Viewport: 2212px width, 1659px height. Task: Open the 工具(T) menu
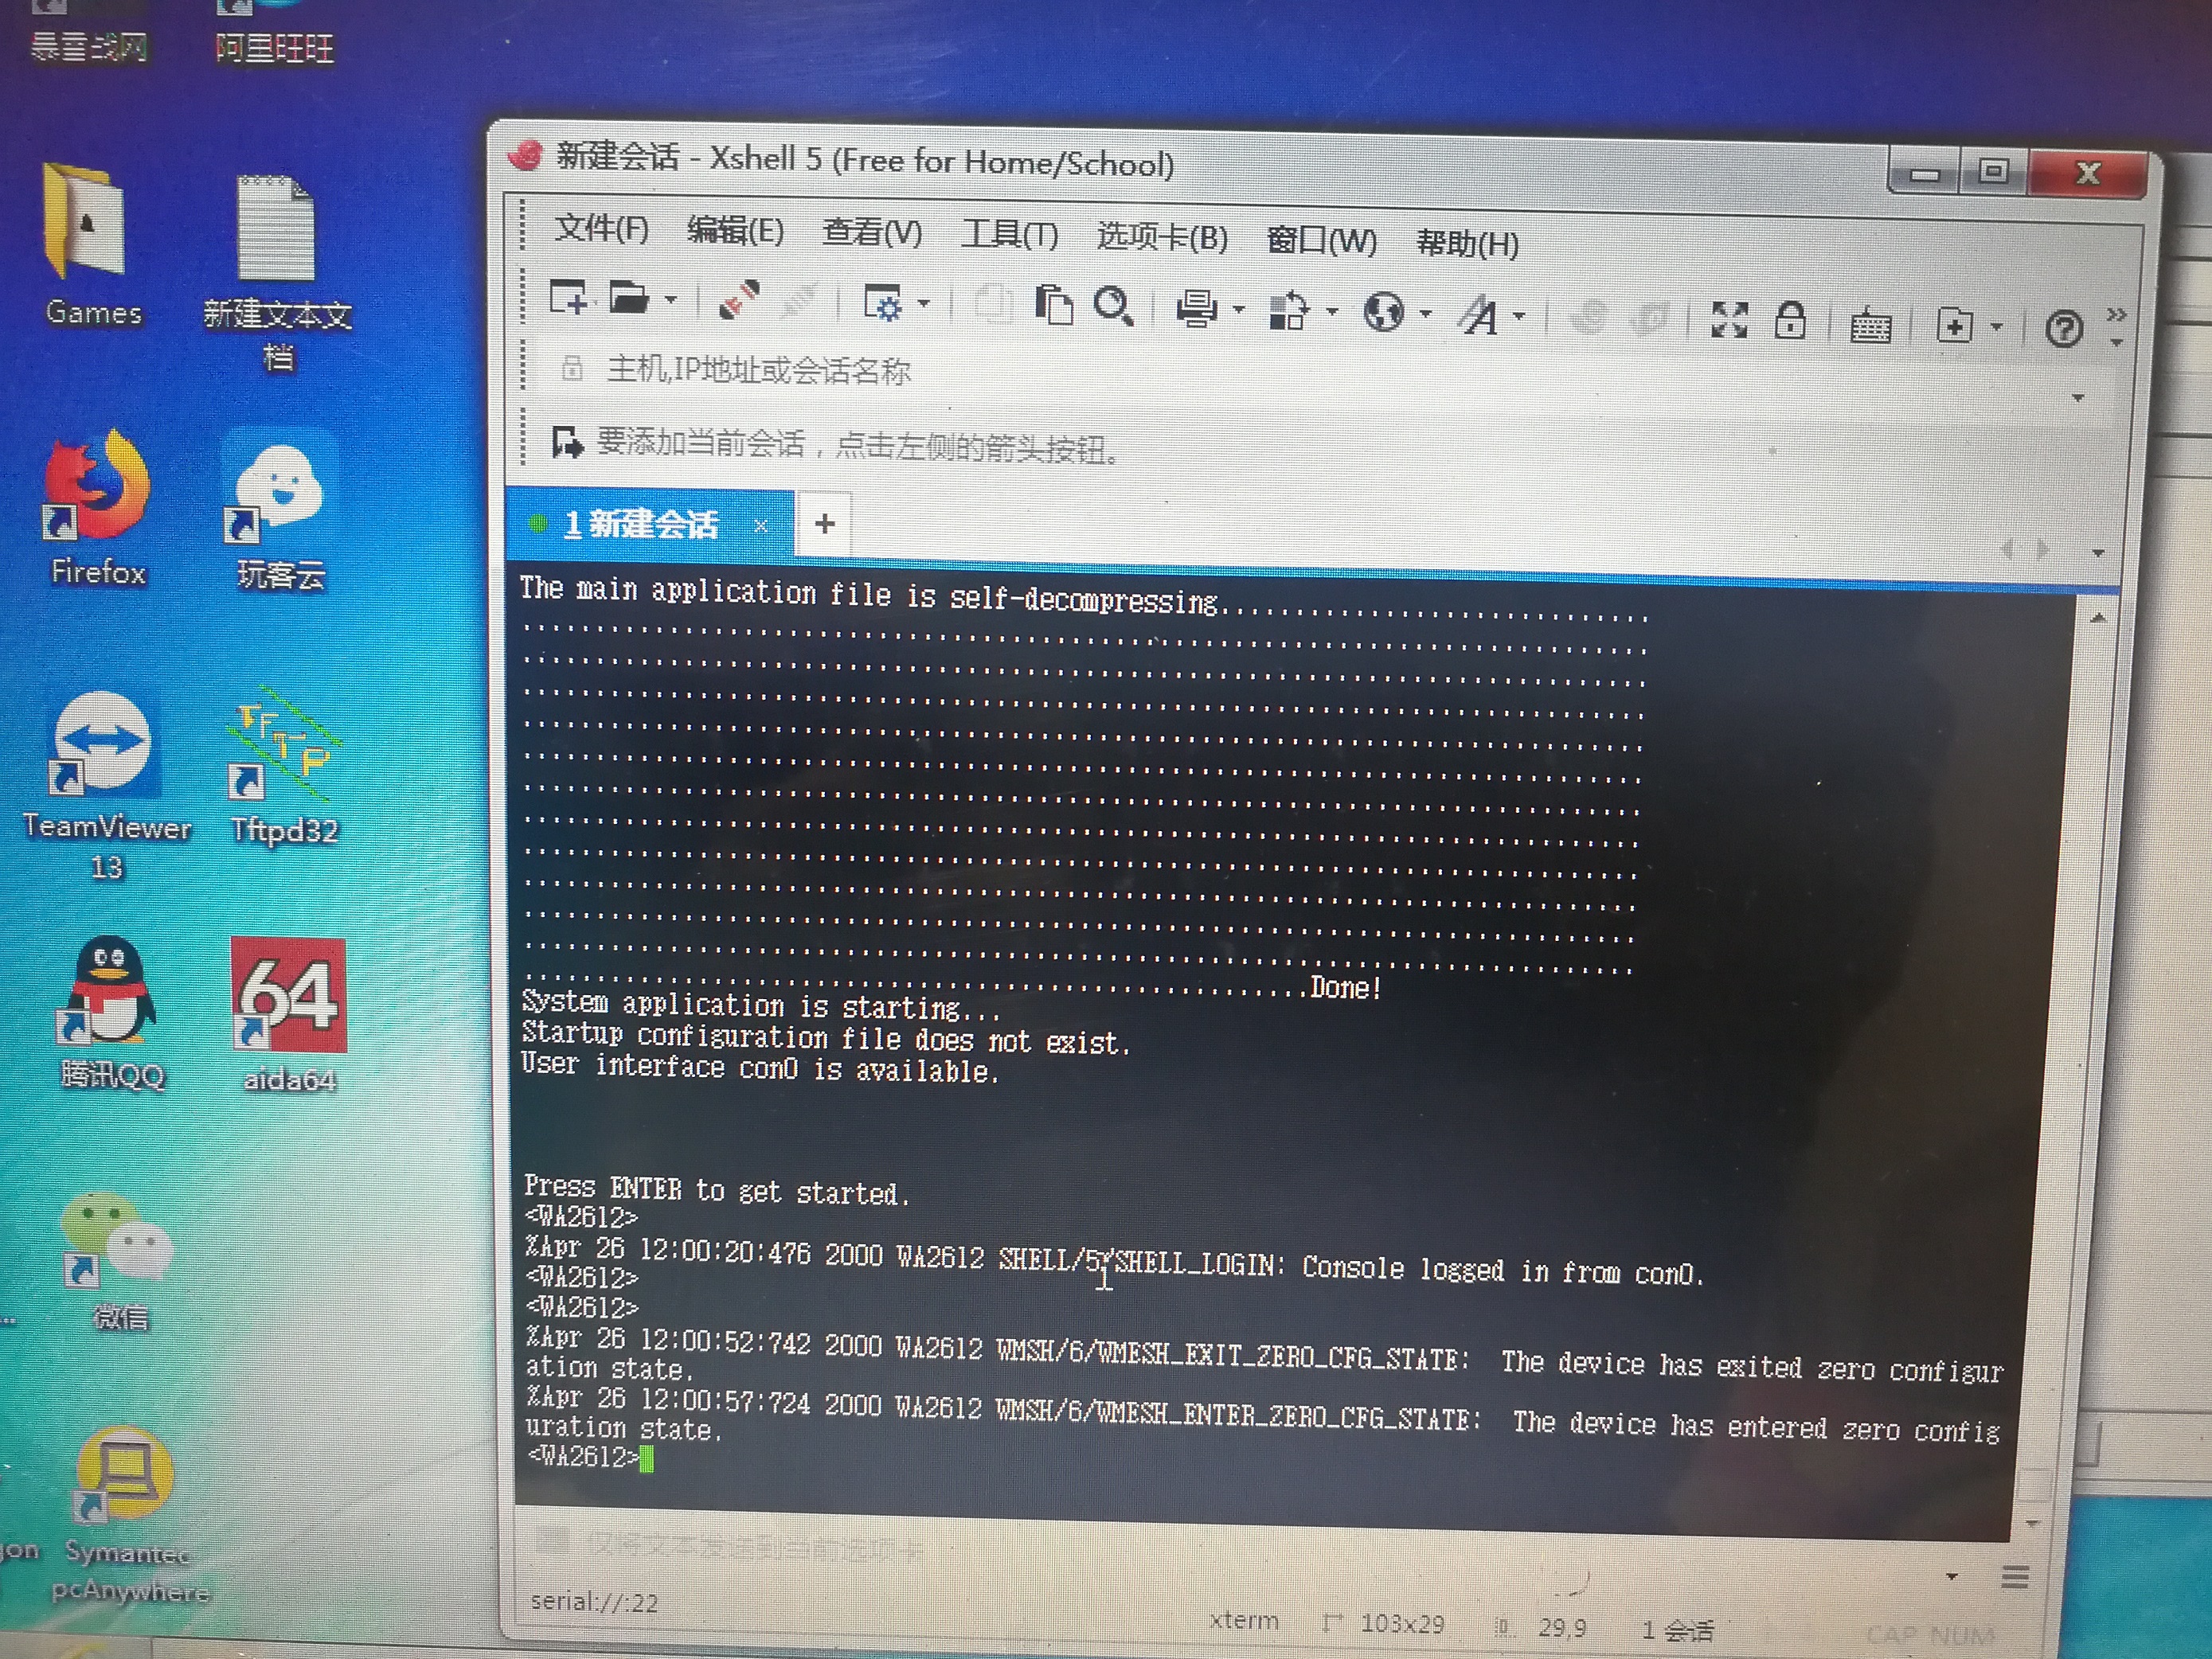[1008, 235]
